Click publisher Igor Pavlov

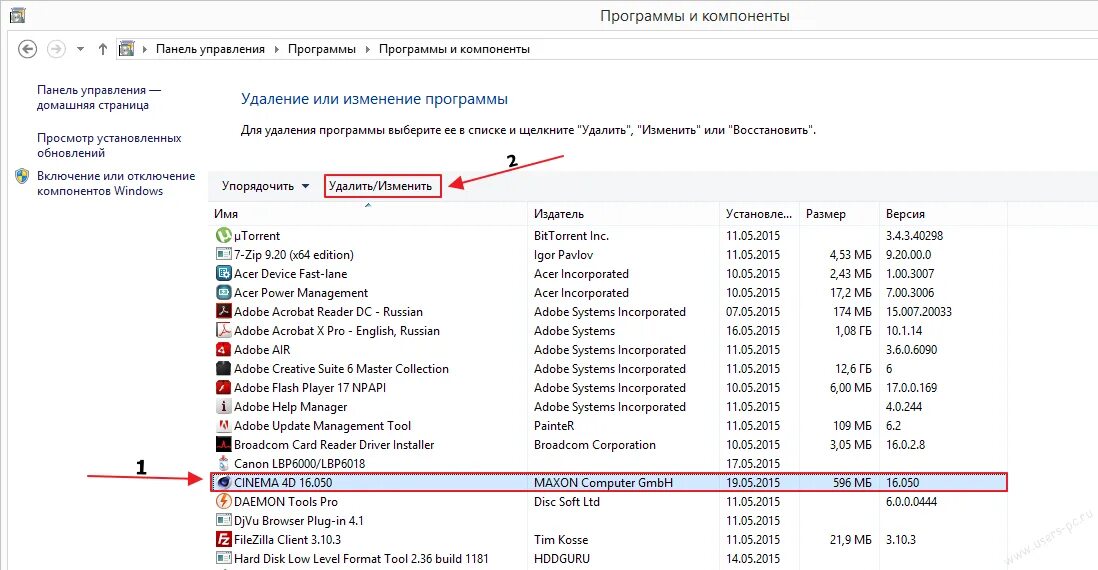coord(563,255)
